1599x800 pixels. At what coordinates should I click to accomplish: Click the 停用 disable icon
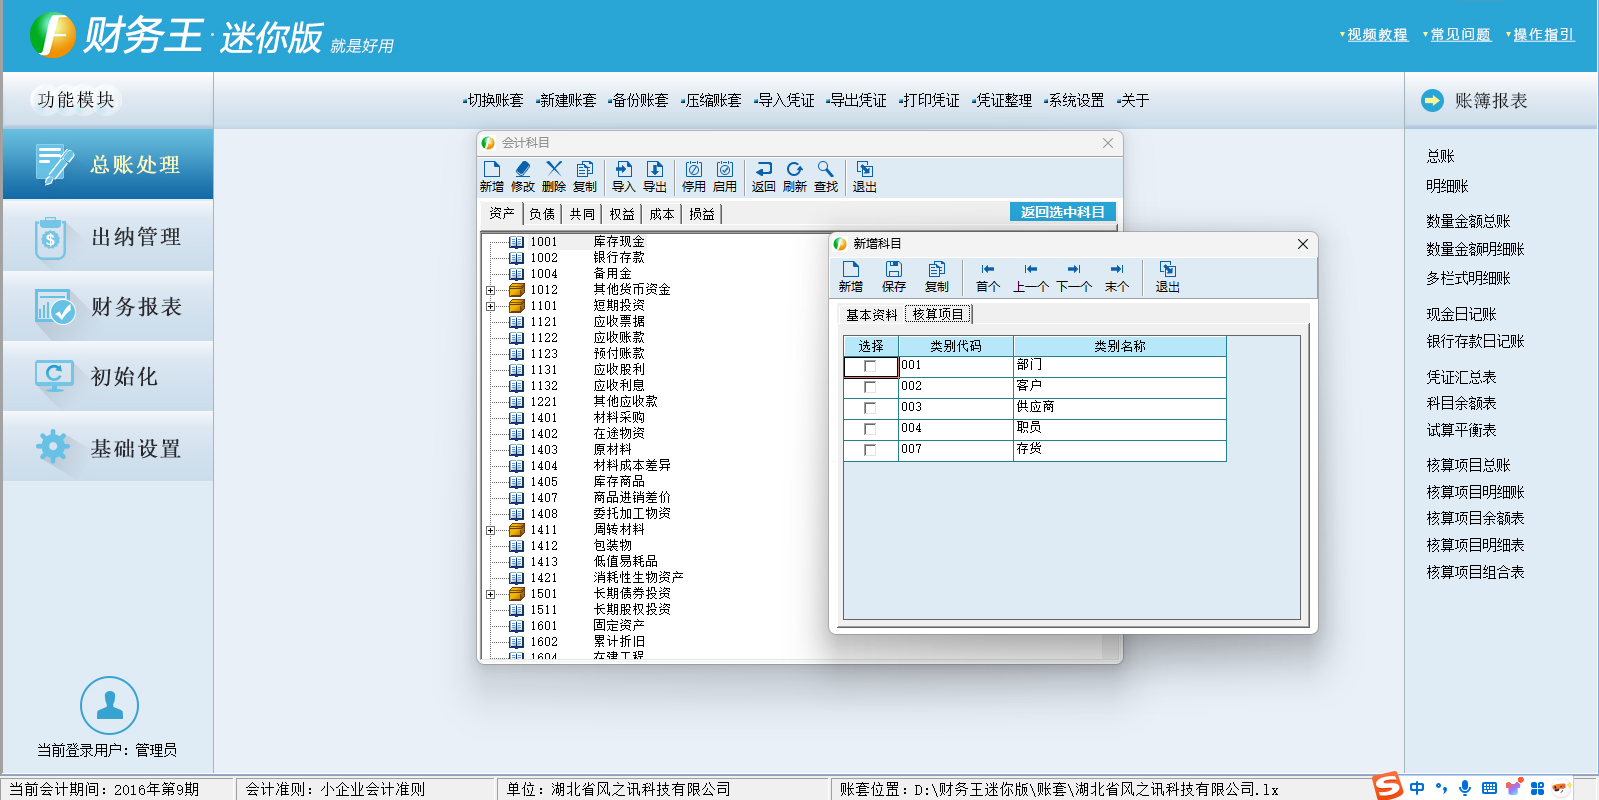click(x=694, y=176)
